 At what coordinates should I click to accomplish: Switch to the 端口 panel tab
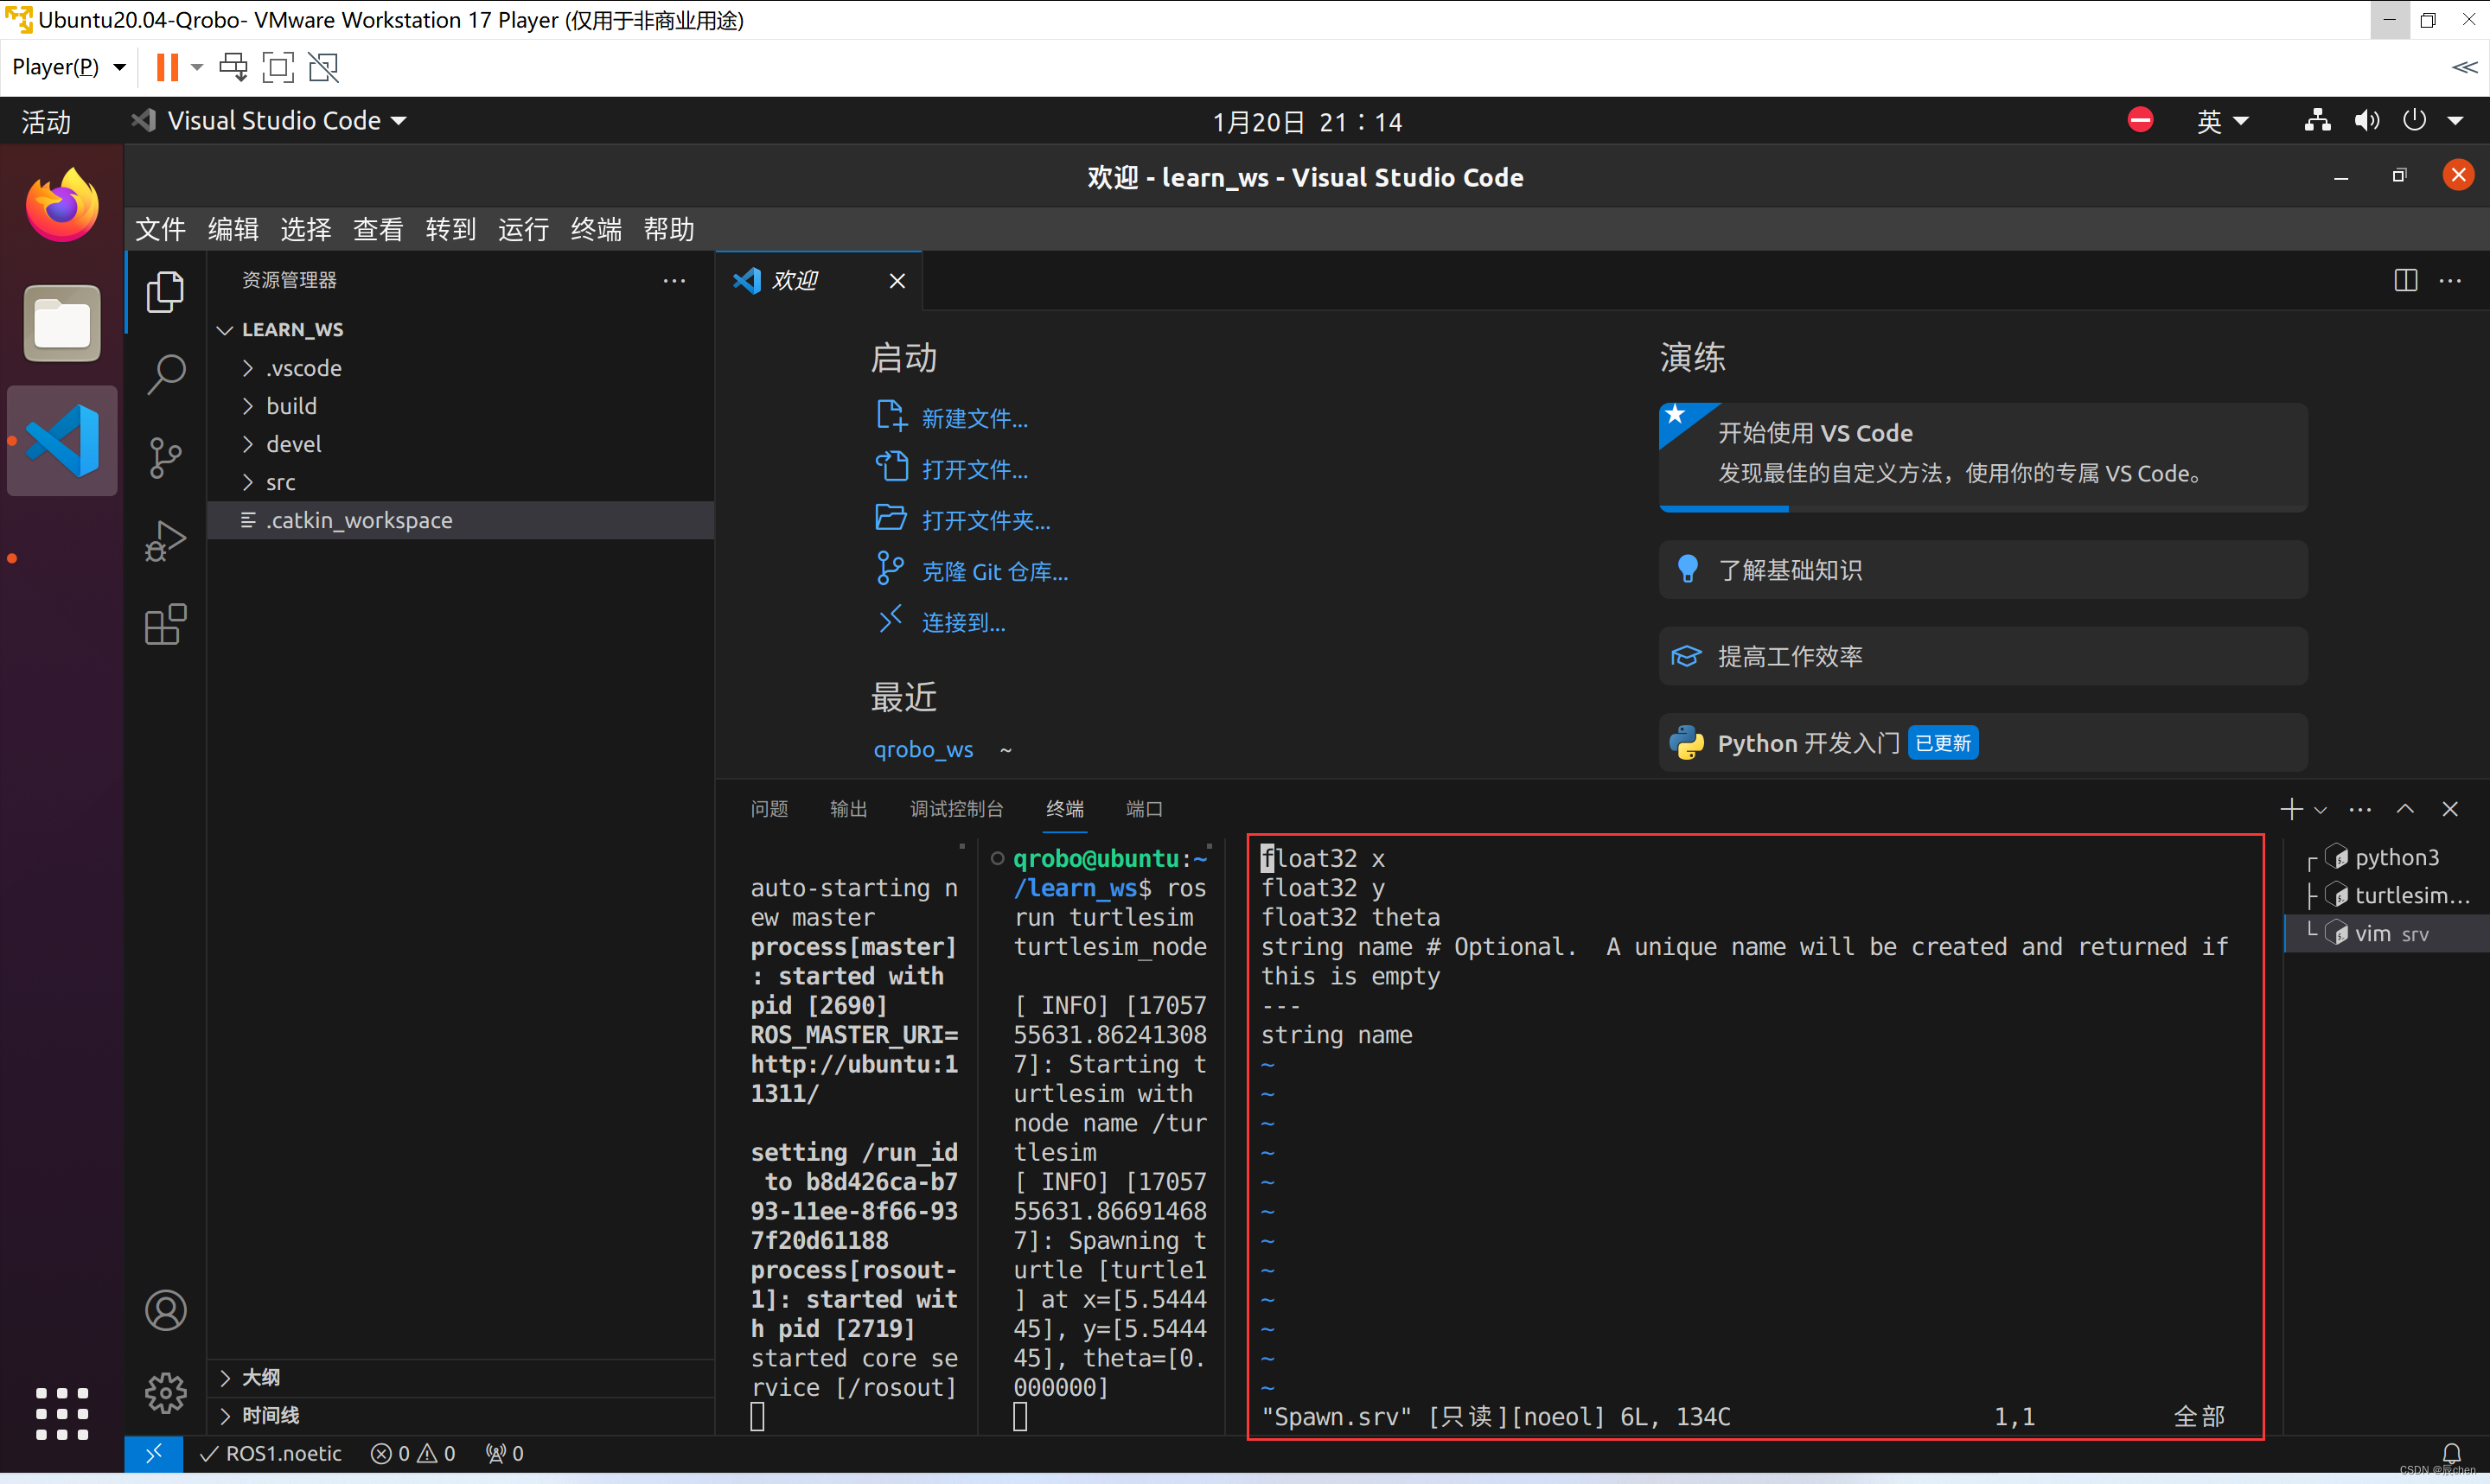[x=1144, y=809]
